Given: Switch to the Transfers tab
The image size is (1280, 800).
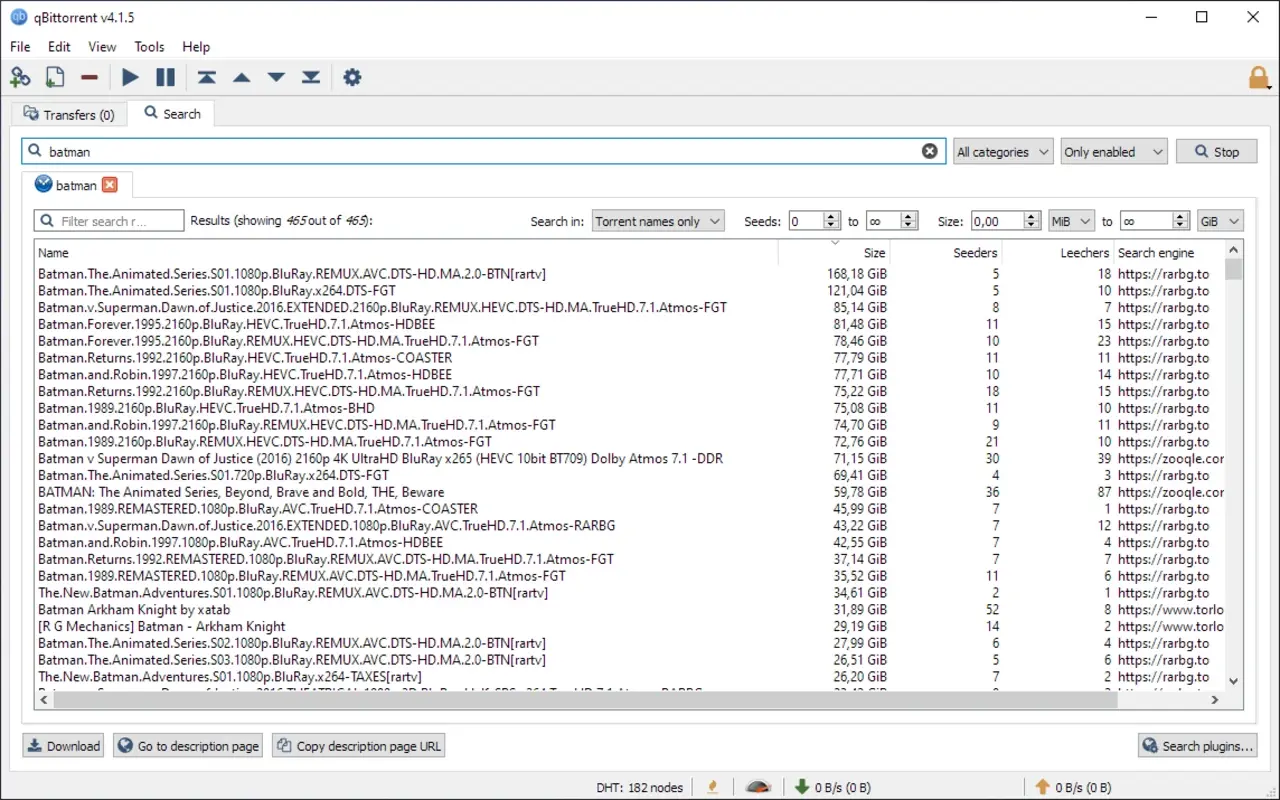Looking at the screenshot, I should tap(68, 114).
